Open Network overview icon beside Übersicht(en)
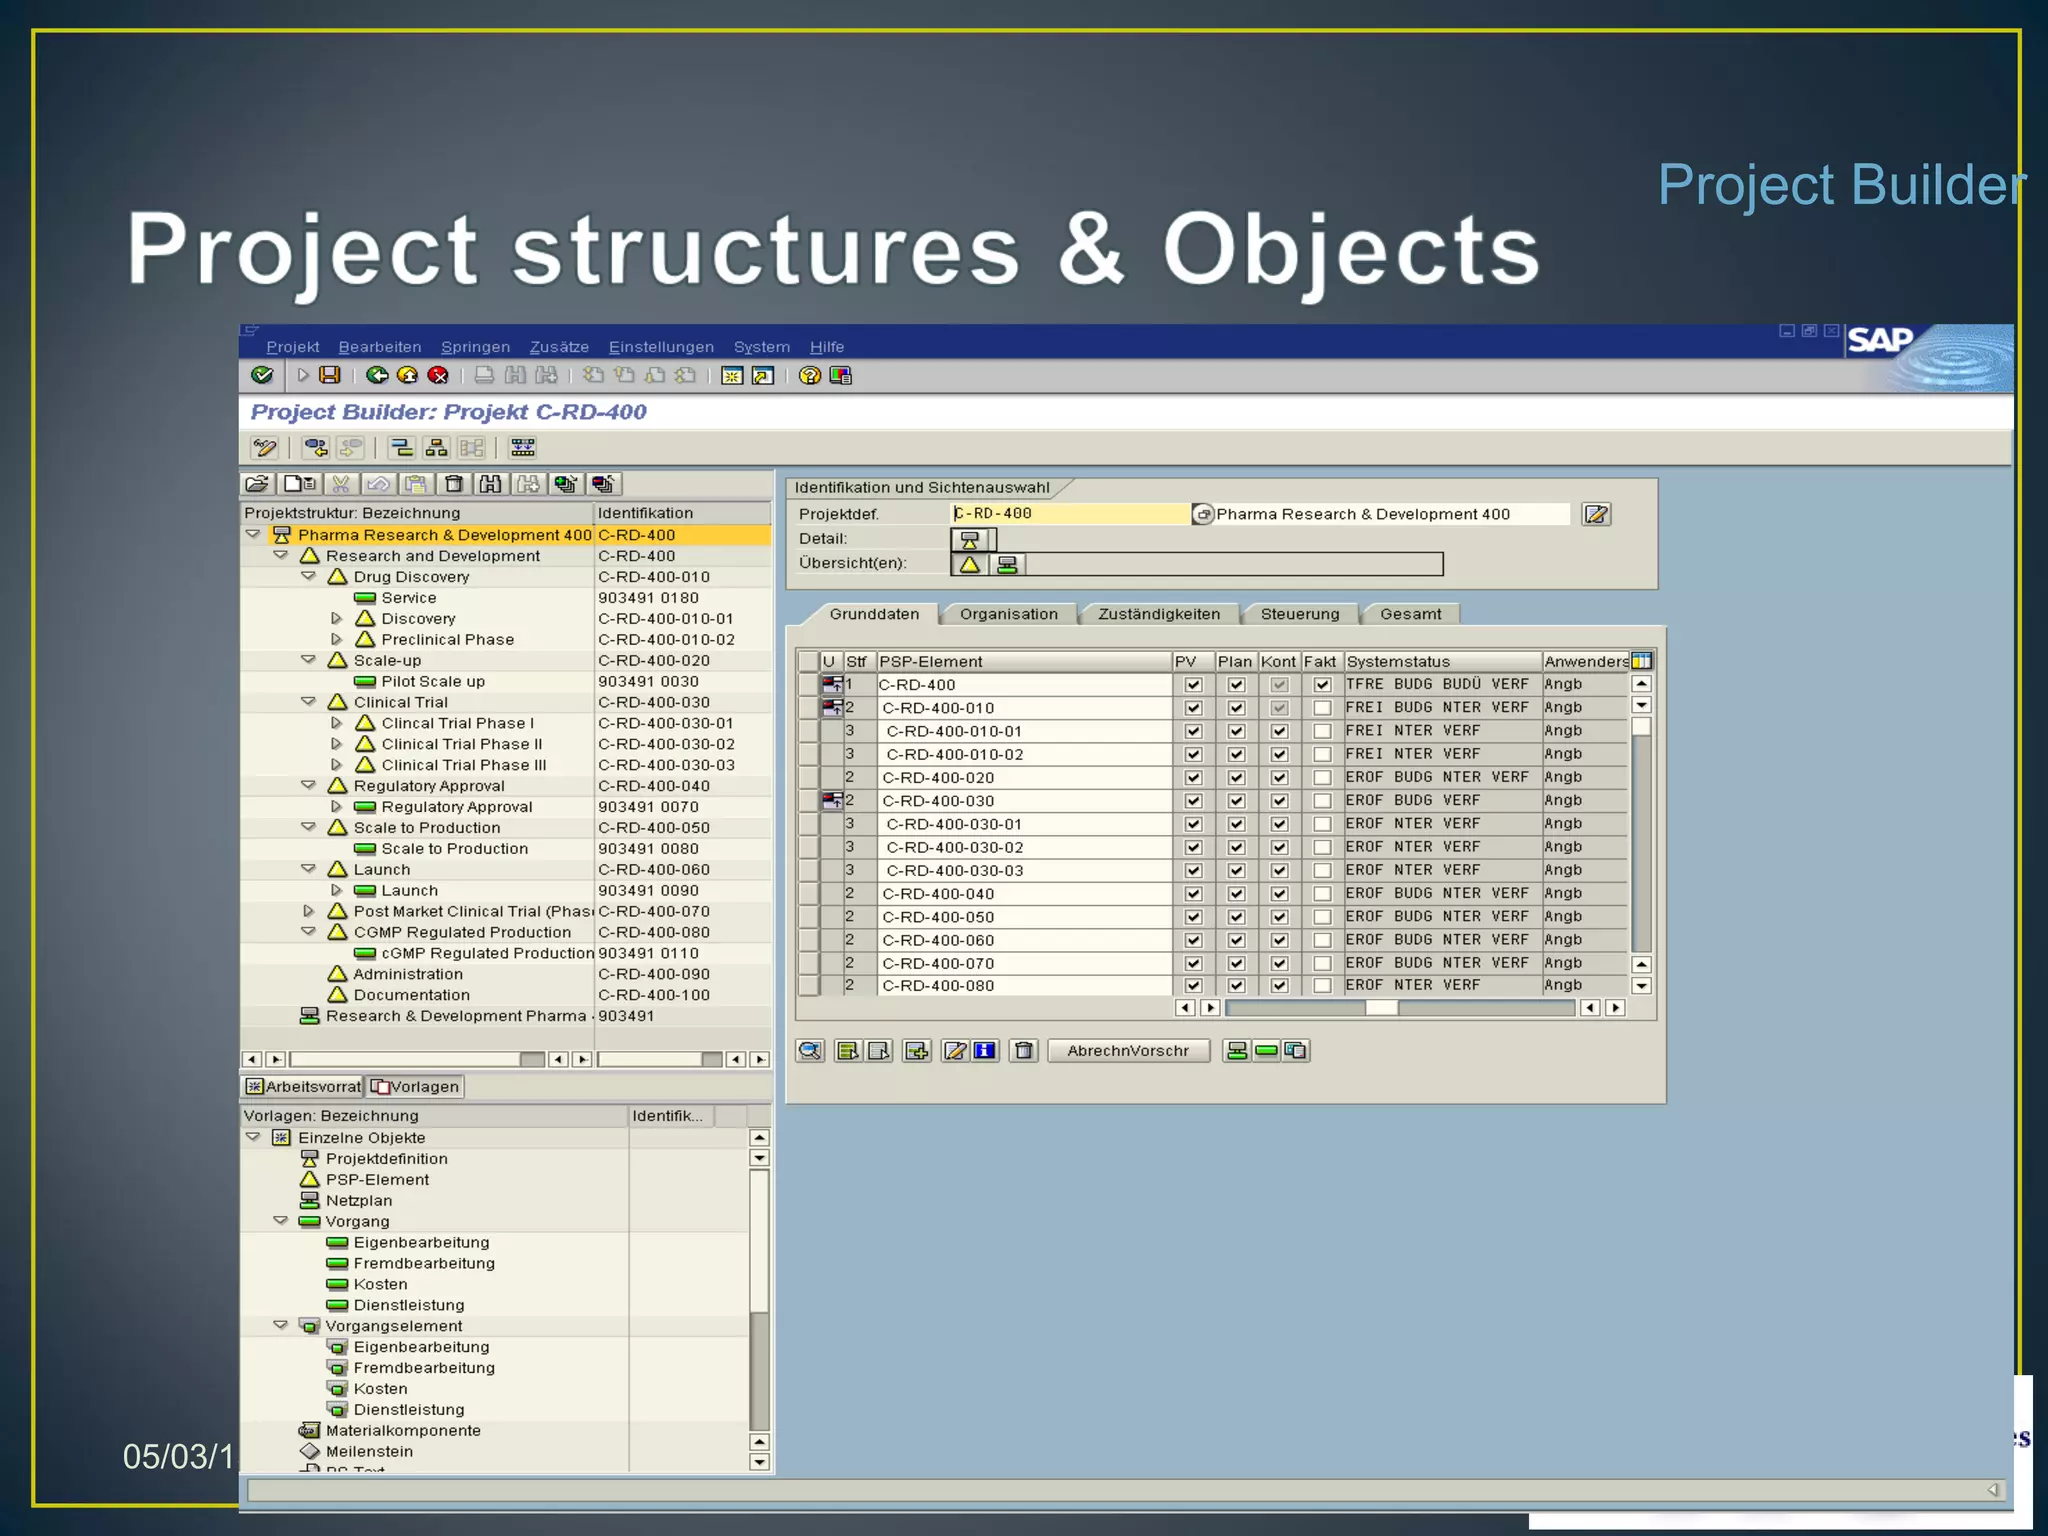The width and height of the screenshot is (2048, 1536). [1007, 565]
